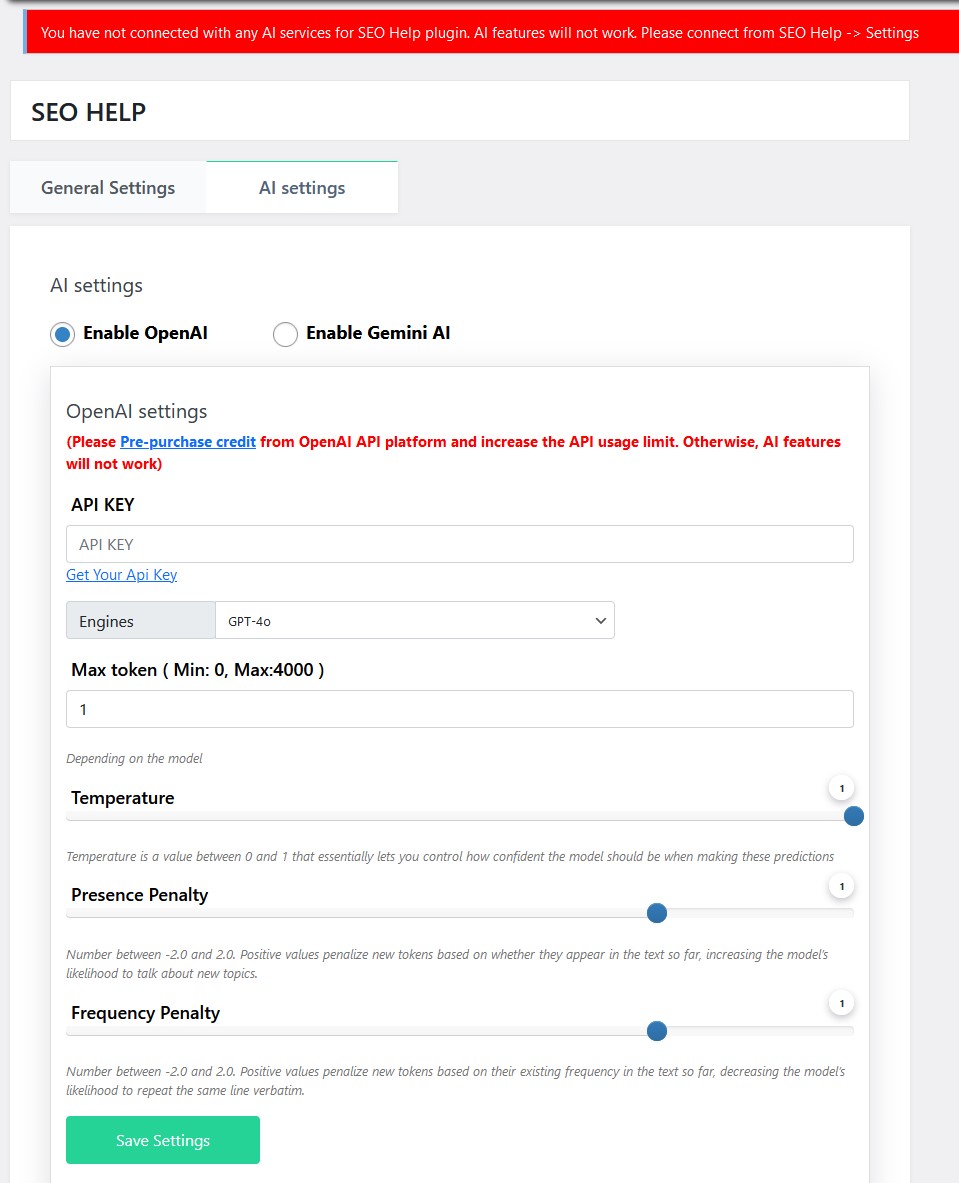Click the Pre-purchase credit link
Image resolution: width=959 pixels, height=1183 pixels.
[x=188, y=442]
